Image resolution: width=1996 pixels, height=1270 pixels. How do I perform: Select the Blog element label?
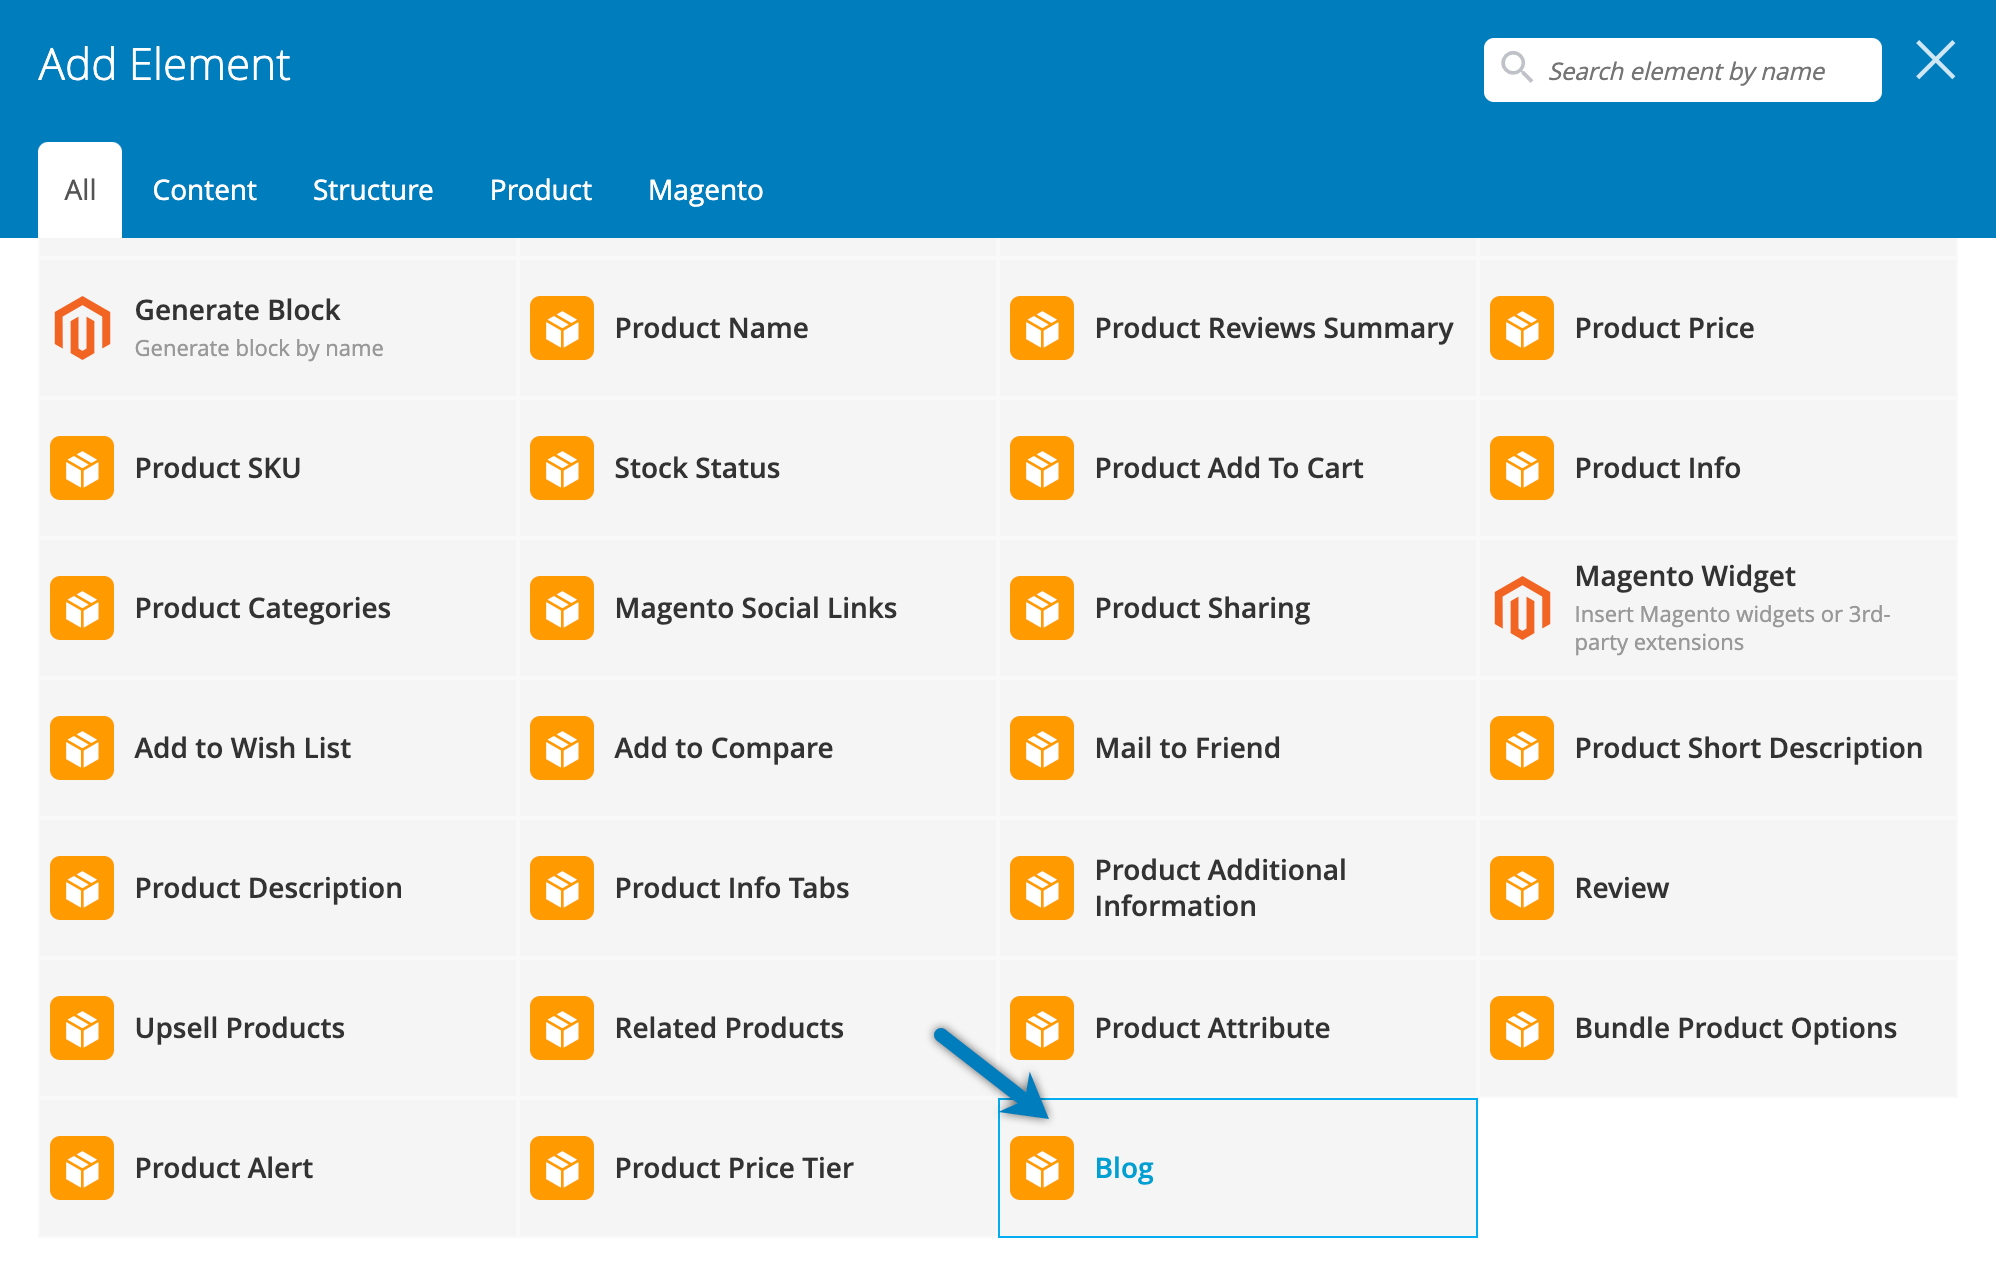[x=1124, y=1168]
